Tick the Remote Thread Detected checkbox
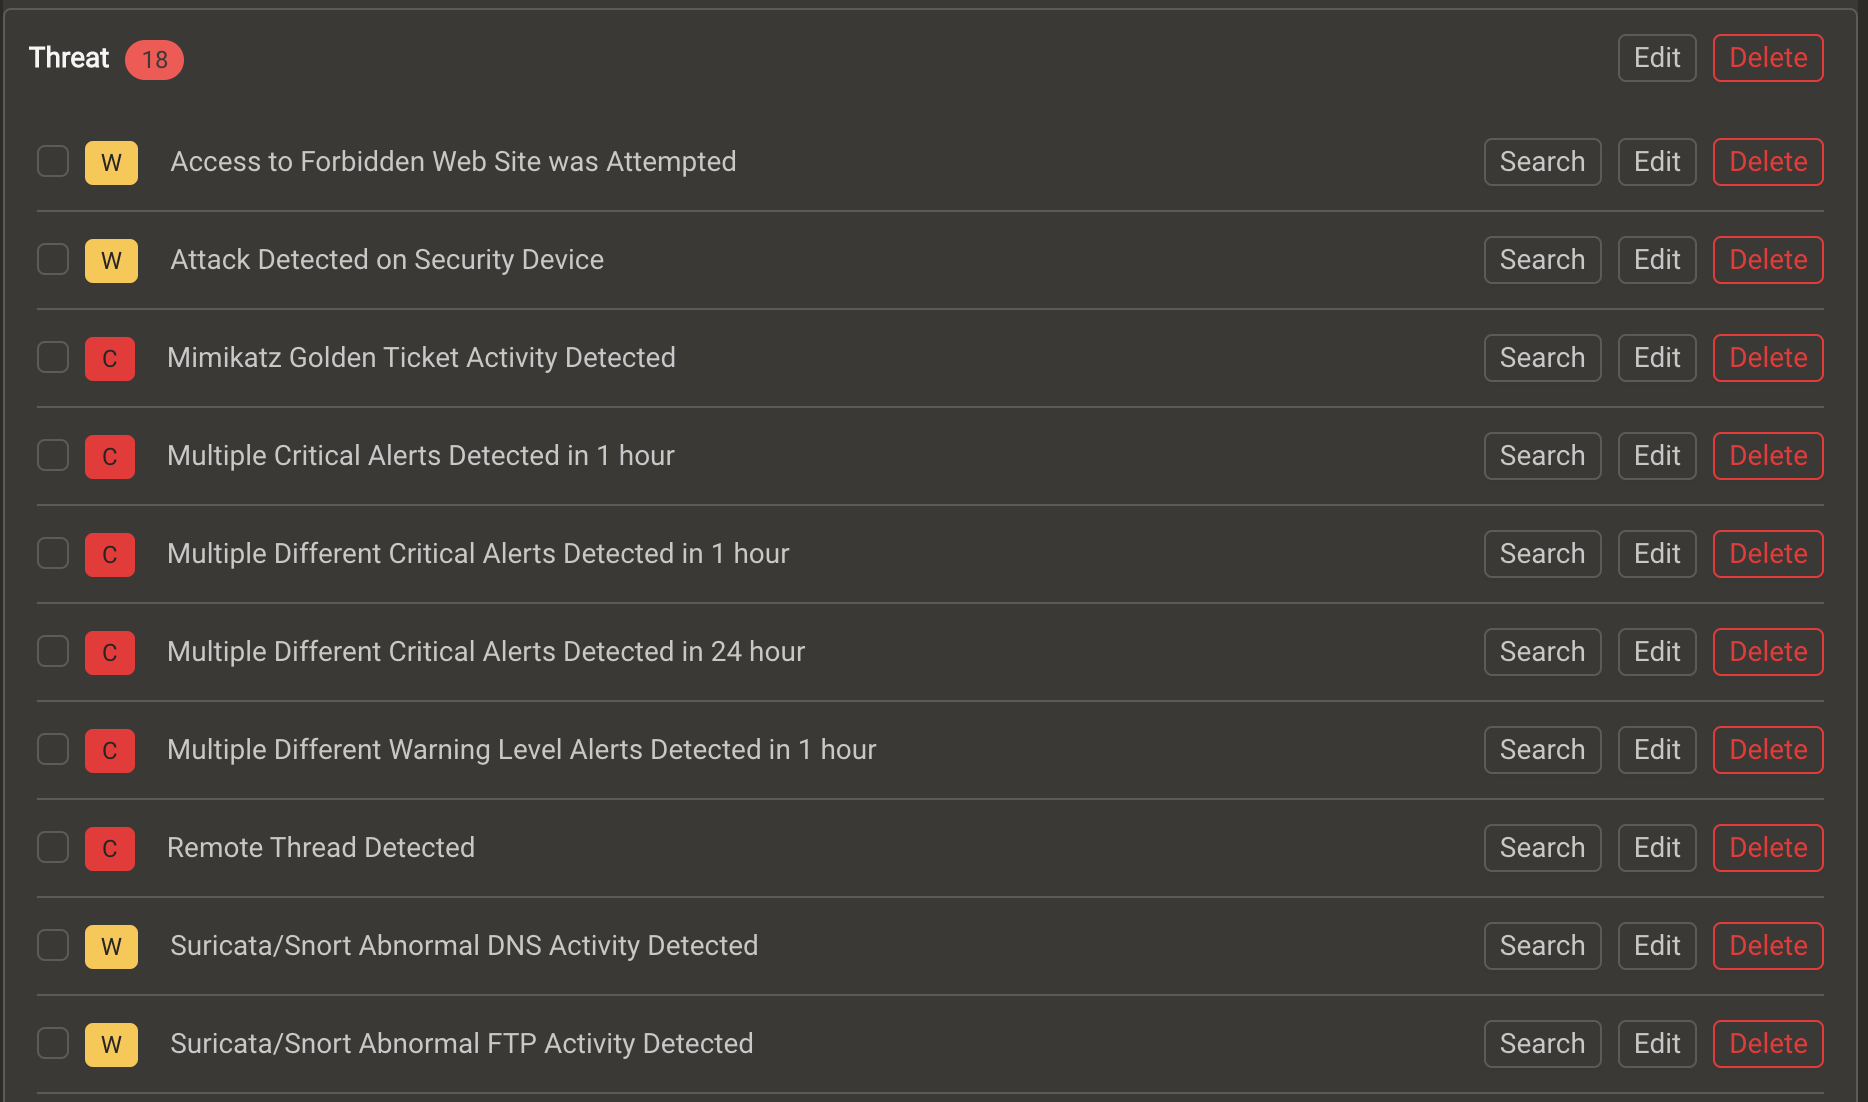 coord(53,847)
